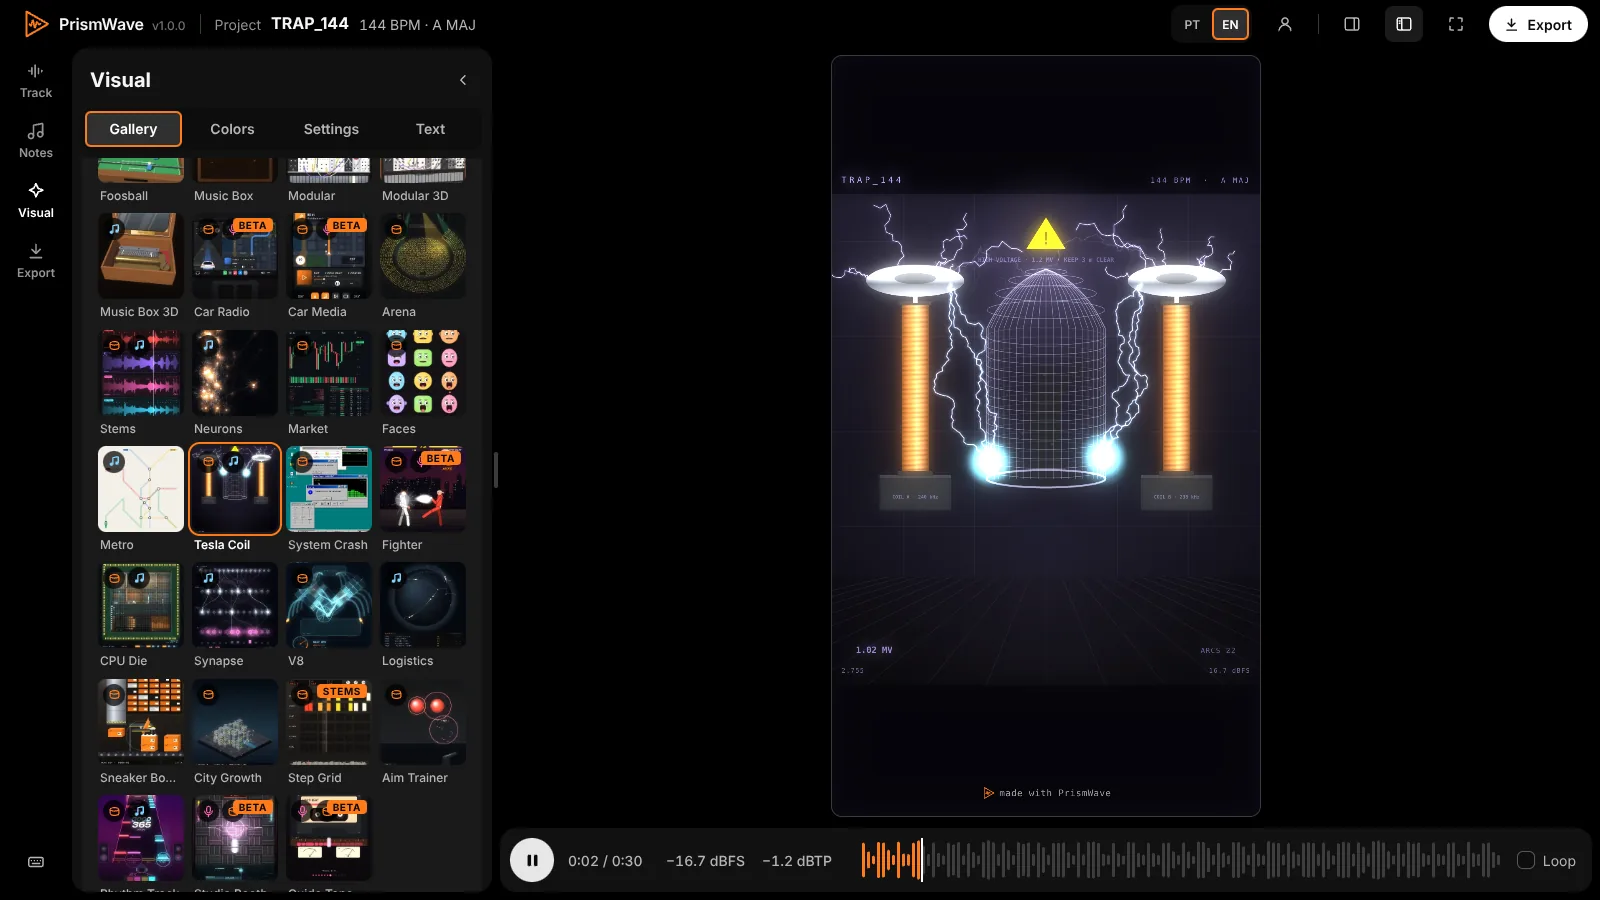Toggle the right sidebar panel icon

pos(1352,24)
